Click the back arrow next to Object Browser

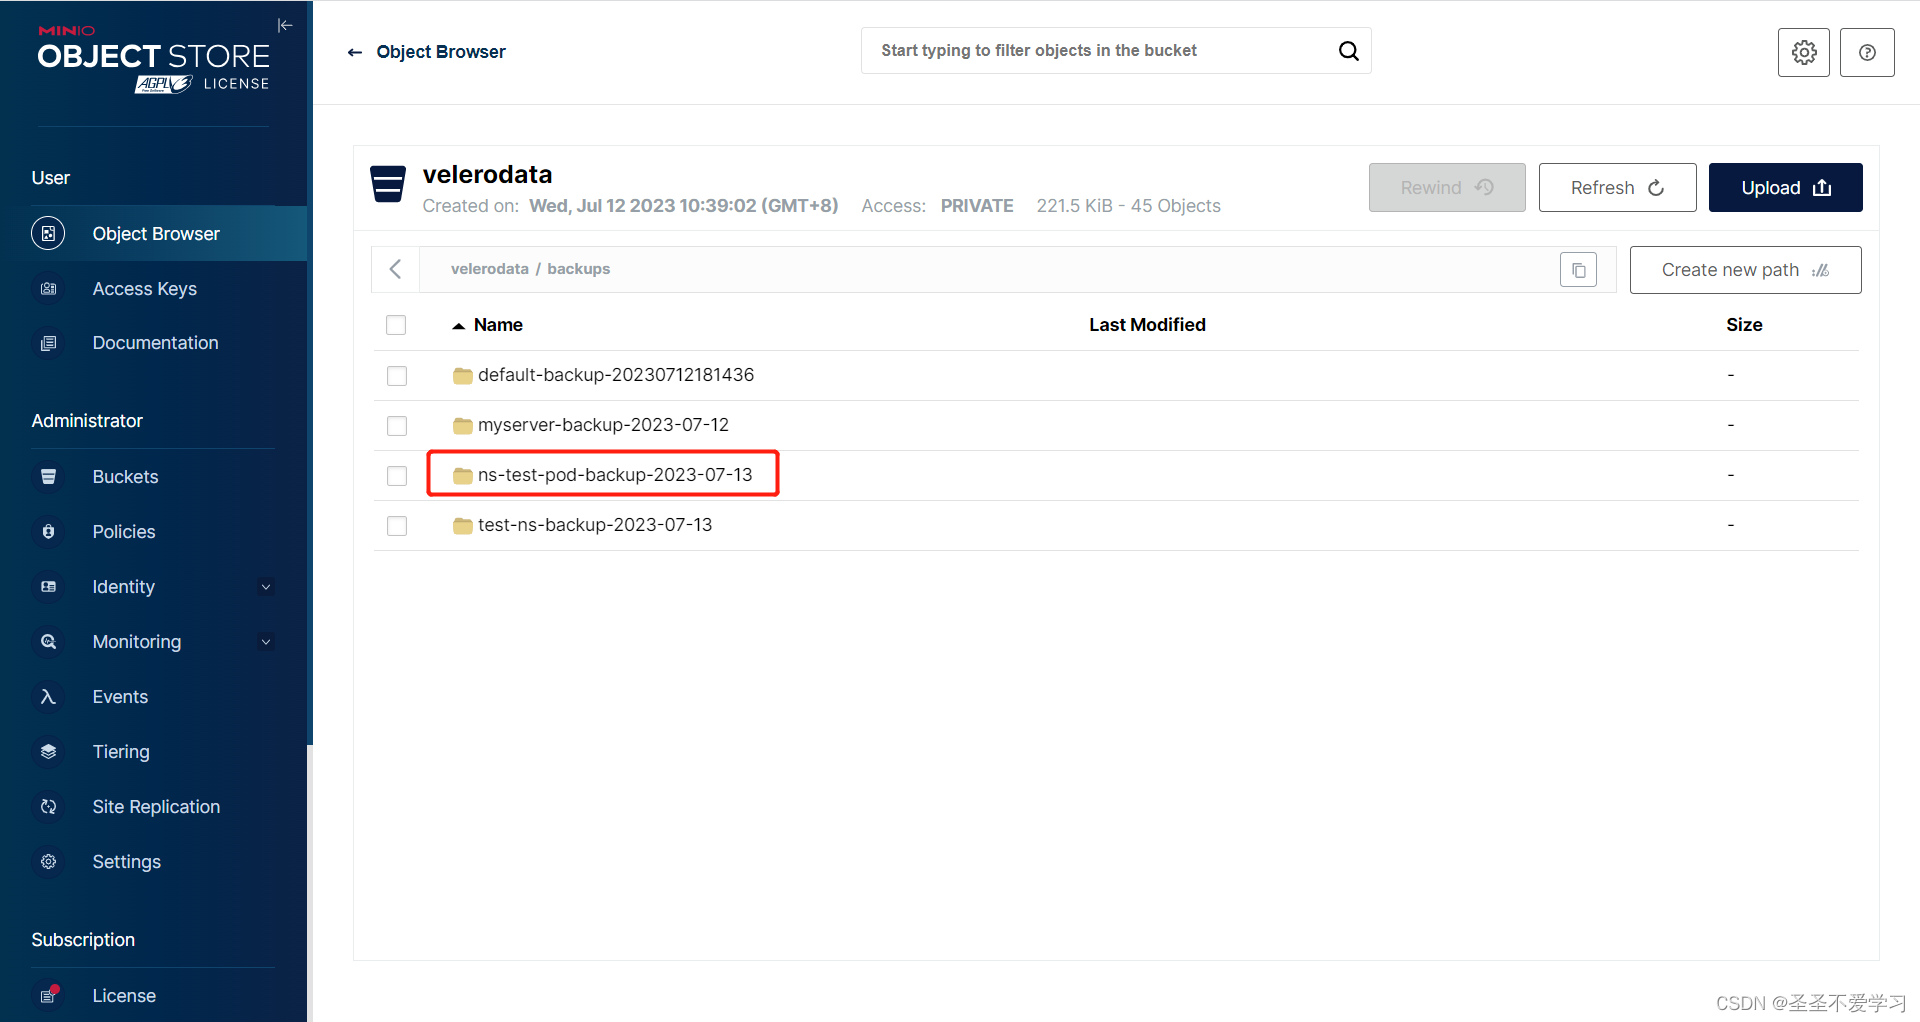click(x=355, y=52)
